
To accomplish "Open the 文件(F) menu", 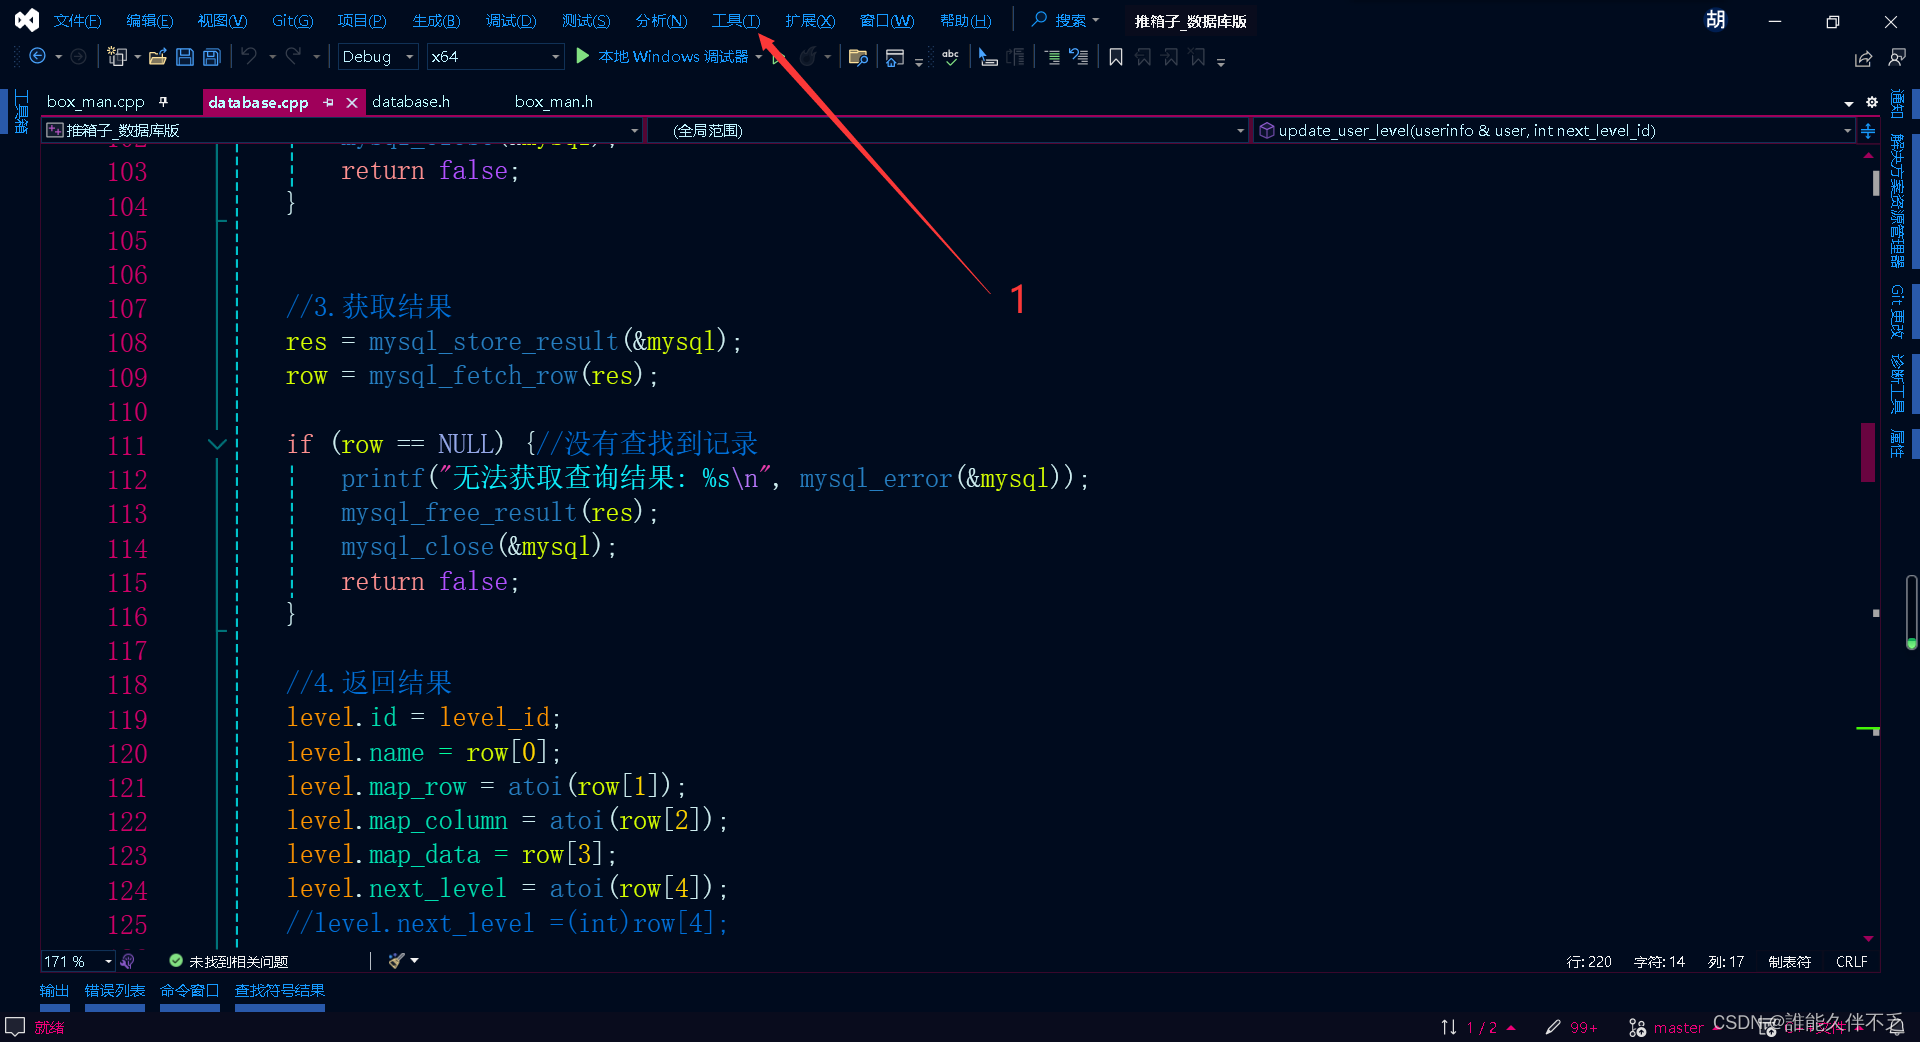I will (77, 20).
